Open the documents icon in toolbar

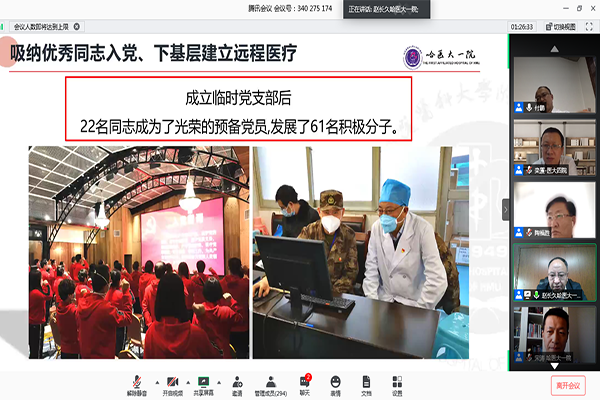tap(366, 384)
